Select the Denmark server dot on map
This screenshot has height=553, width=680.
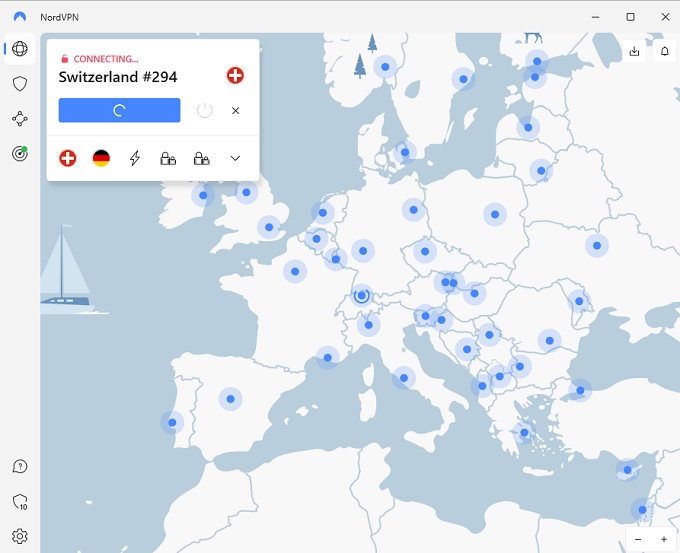405,152
